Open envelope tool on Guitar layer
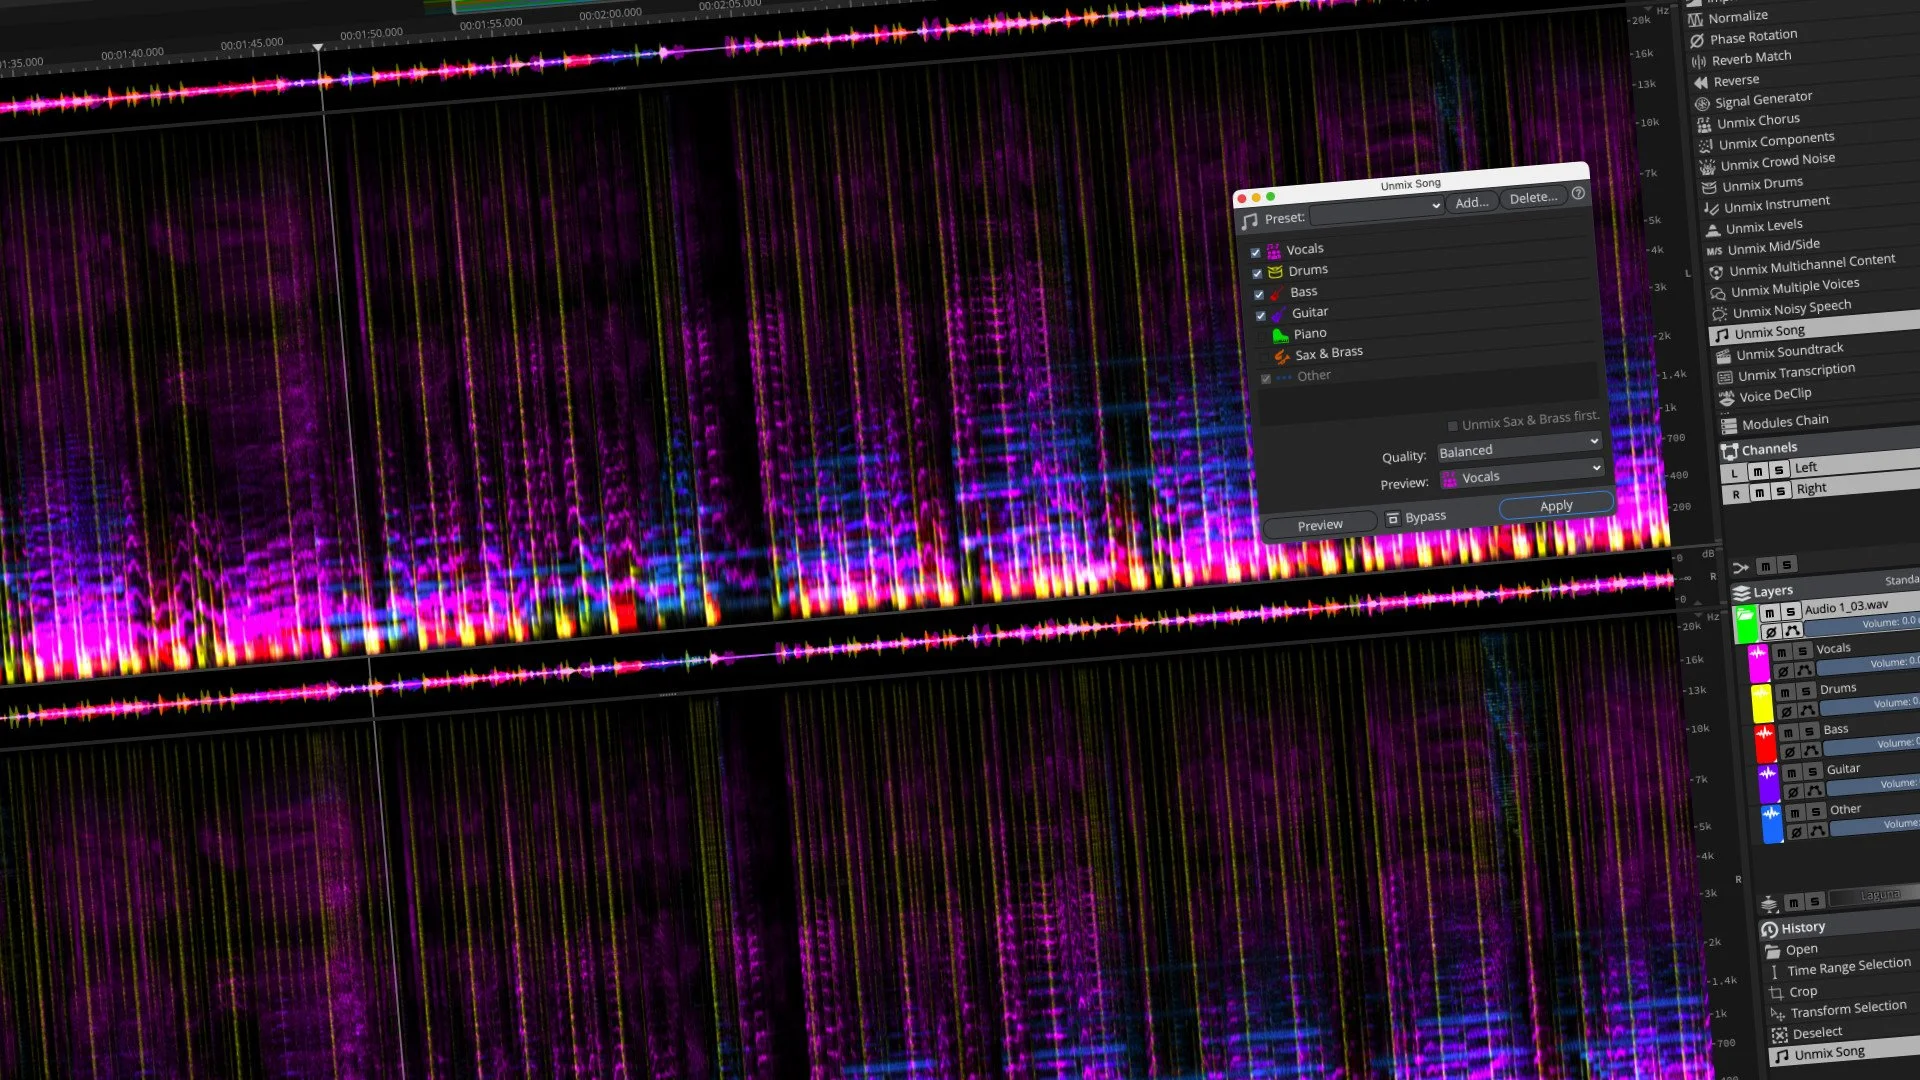 (1815, 790)
